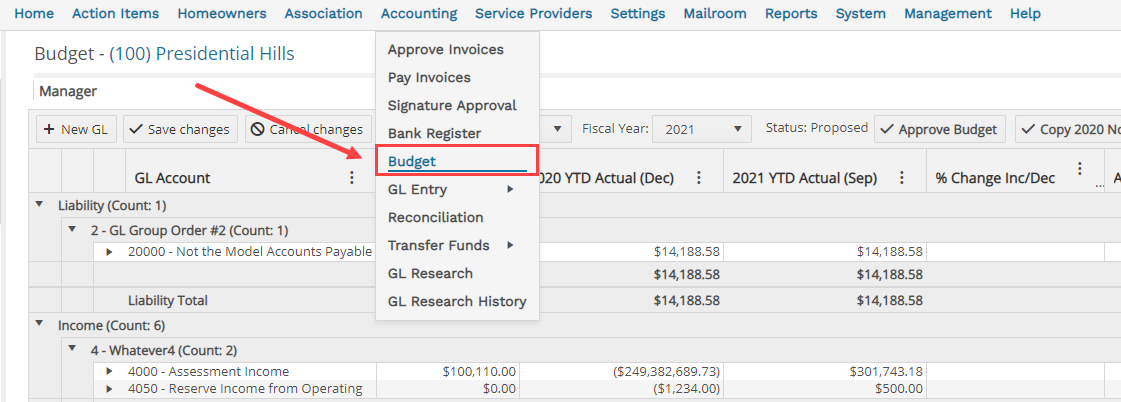
Task: Collapse the Liability (Count: 1) group
Action: pyautogui.click(x=39, y=205)
